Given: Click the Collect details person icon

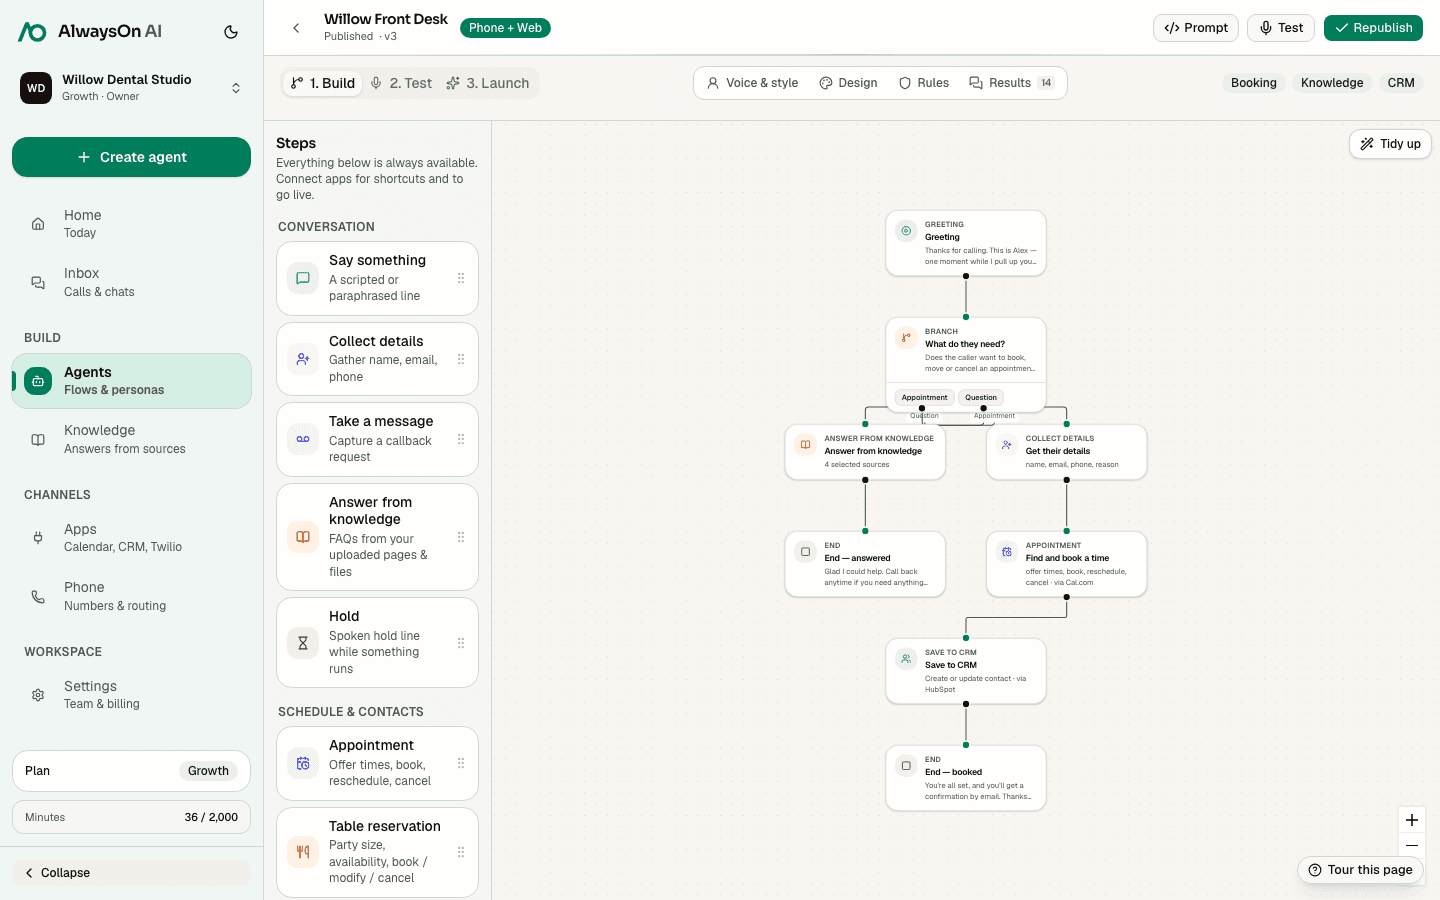Looking at the screenshot, I should coord(303,359).
